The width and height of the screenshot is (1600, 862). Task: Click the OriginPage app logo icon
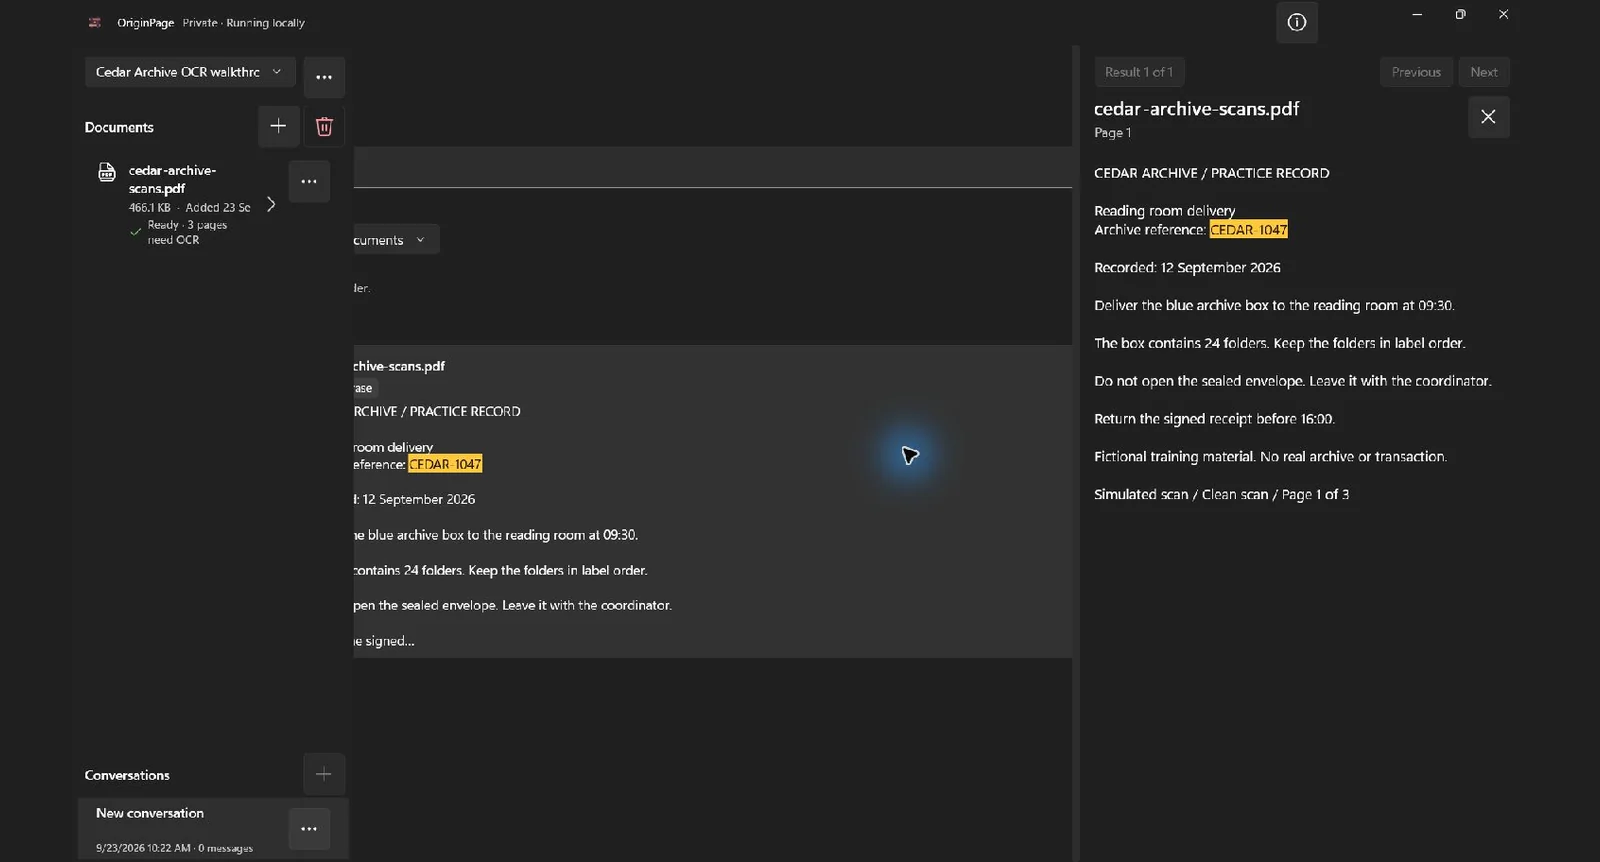pos(95,22)
